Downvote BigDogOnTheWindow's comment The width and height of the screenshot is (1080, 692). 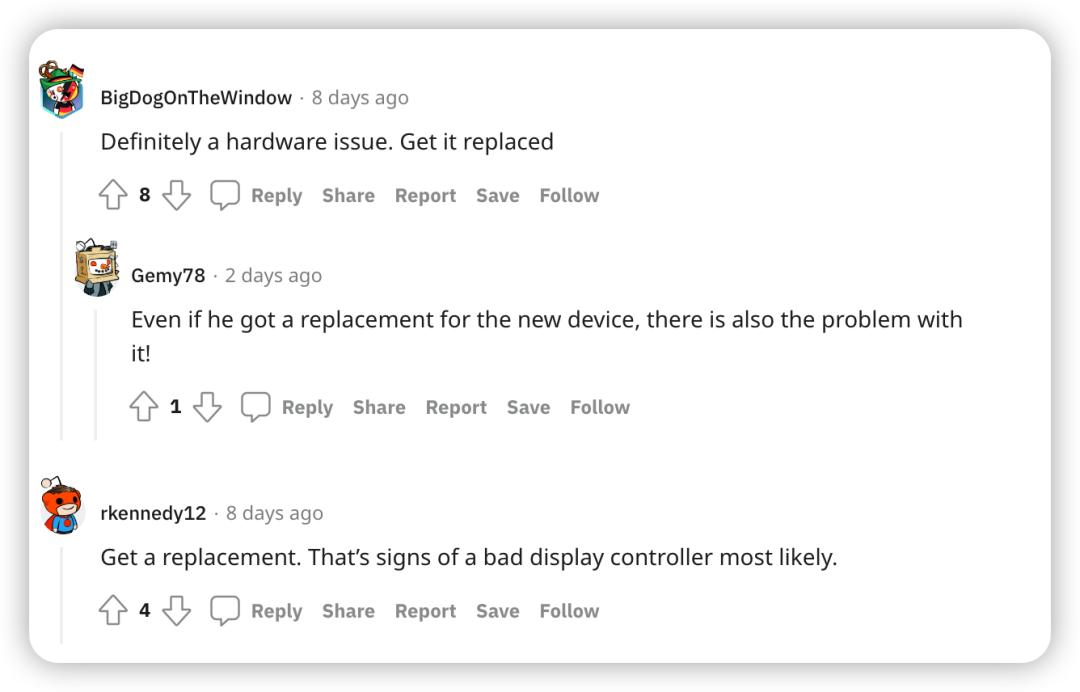click(x=177, y=195)
